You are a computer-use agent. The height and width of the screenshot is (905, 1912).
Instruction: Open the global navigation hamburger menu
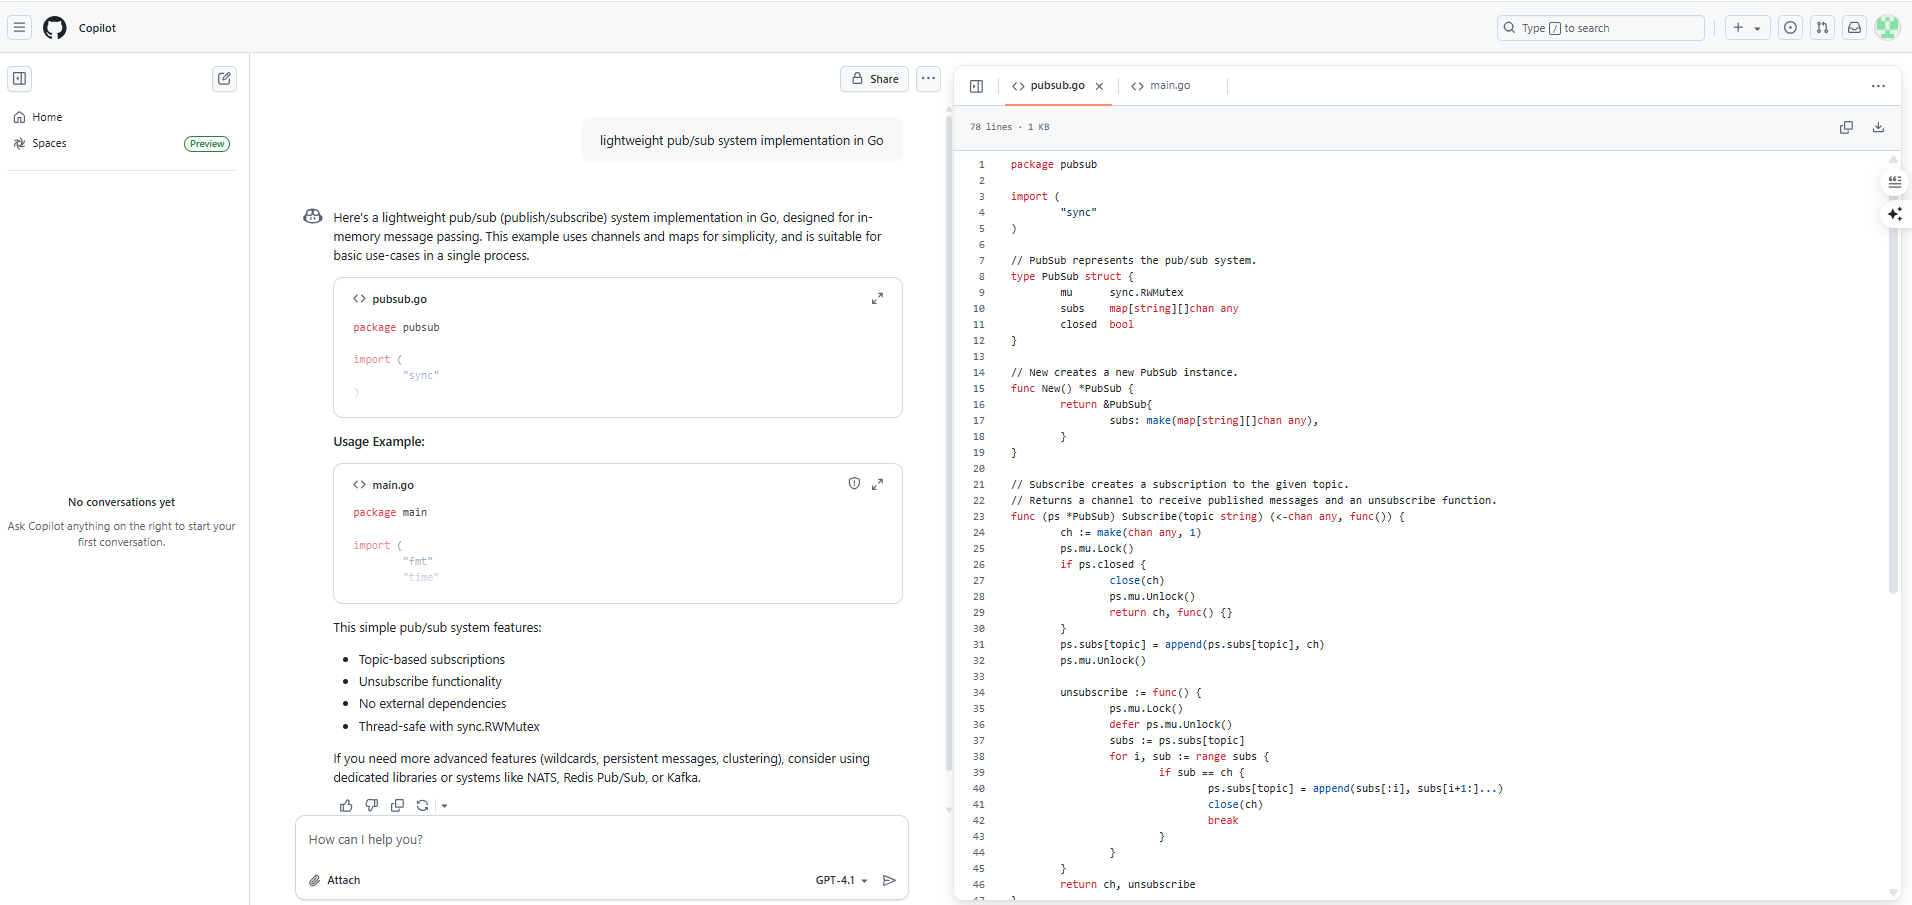(x=19, y=28)
